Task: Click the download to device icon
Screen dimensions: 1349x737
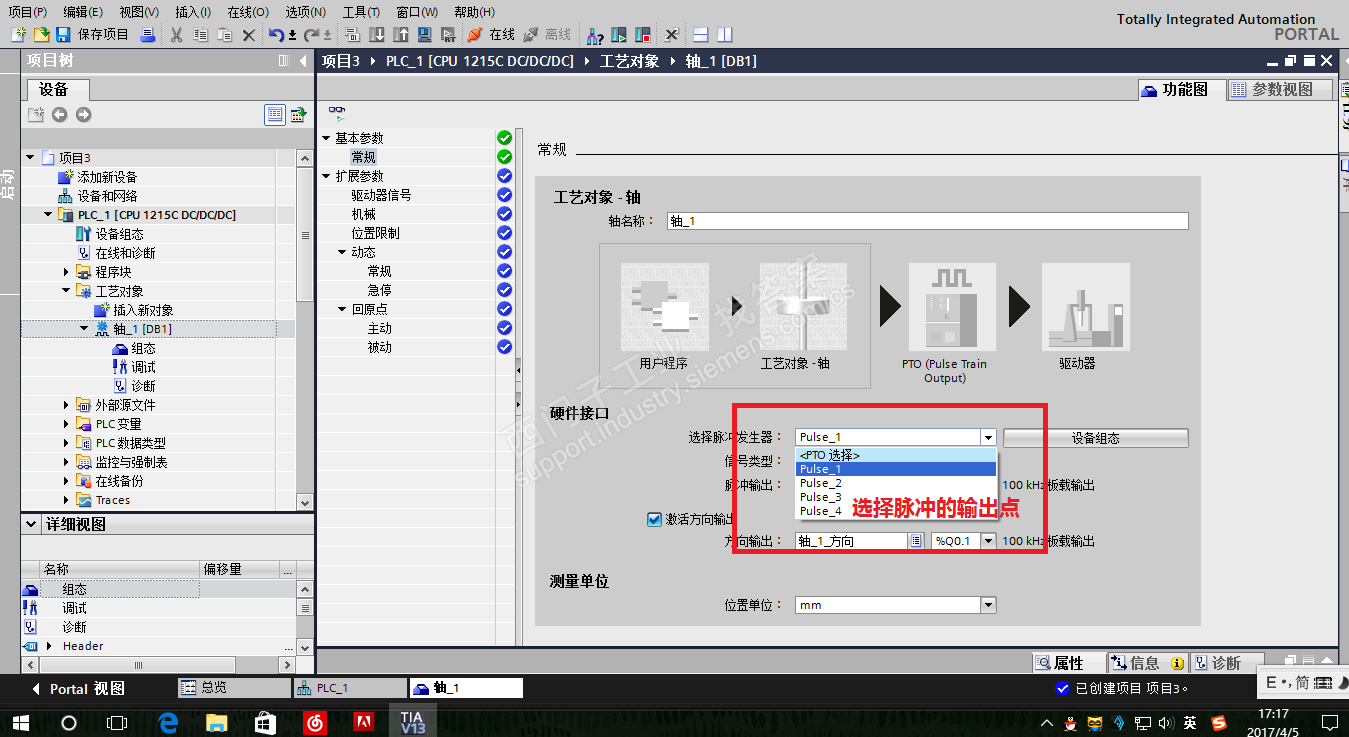Action: 377,35
